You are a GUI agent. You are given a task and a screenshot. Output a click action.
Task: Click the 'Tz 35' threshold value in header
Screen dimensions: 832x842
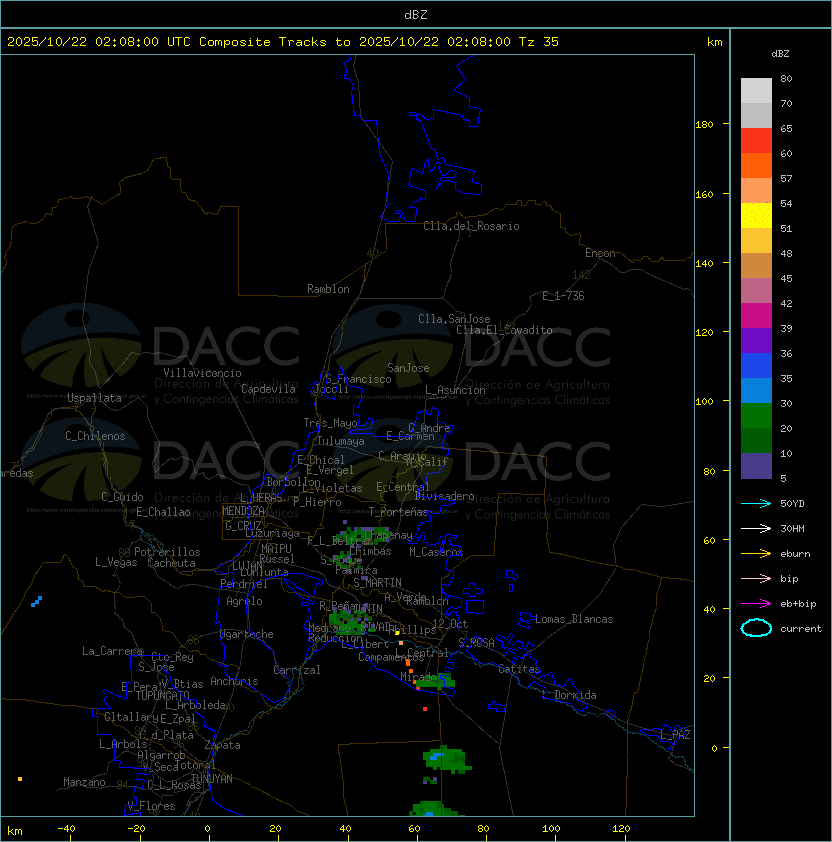(x=539, y=42)
